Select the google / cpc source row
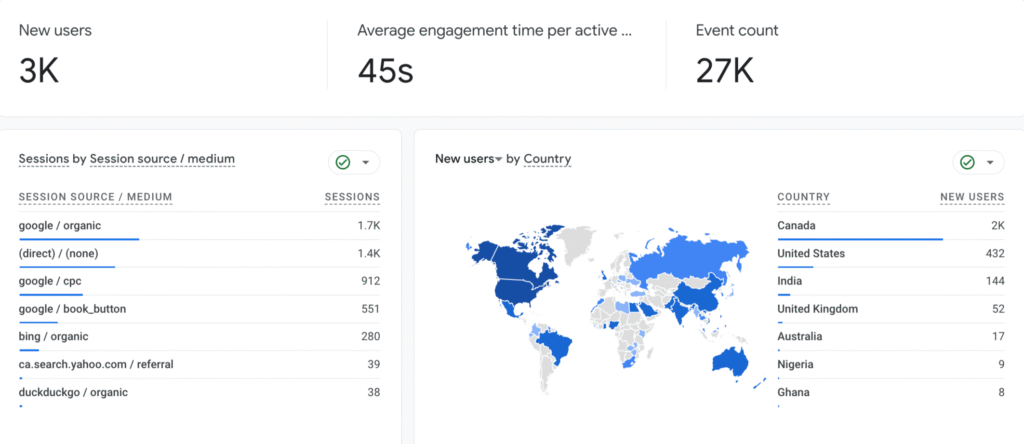The width and height of the screenshot is (1024, 444). click(x=50, y=281)
